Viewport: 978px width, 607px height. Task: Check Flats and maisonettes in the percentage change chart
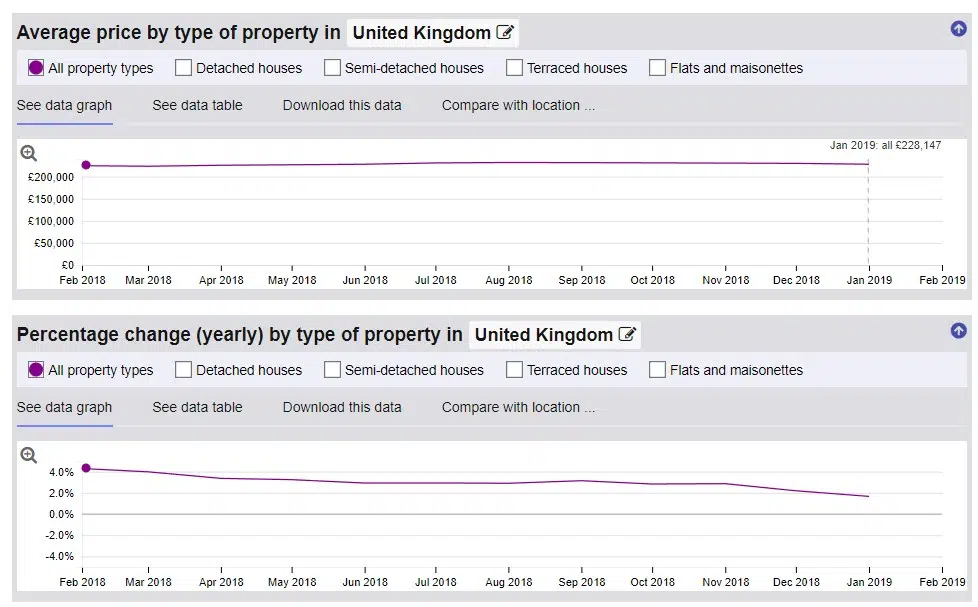pos(657,370)
